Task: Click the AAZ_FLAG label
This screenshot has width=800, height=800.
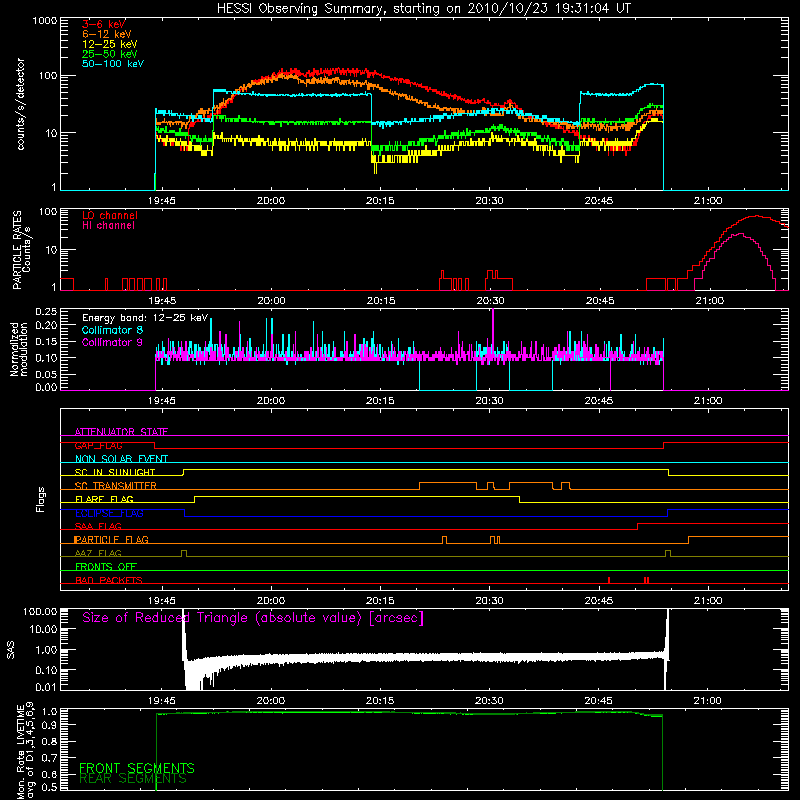Action: click(x=98, y=553)
